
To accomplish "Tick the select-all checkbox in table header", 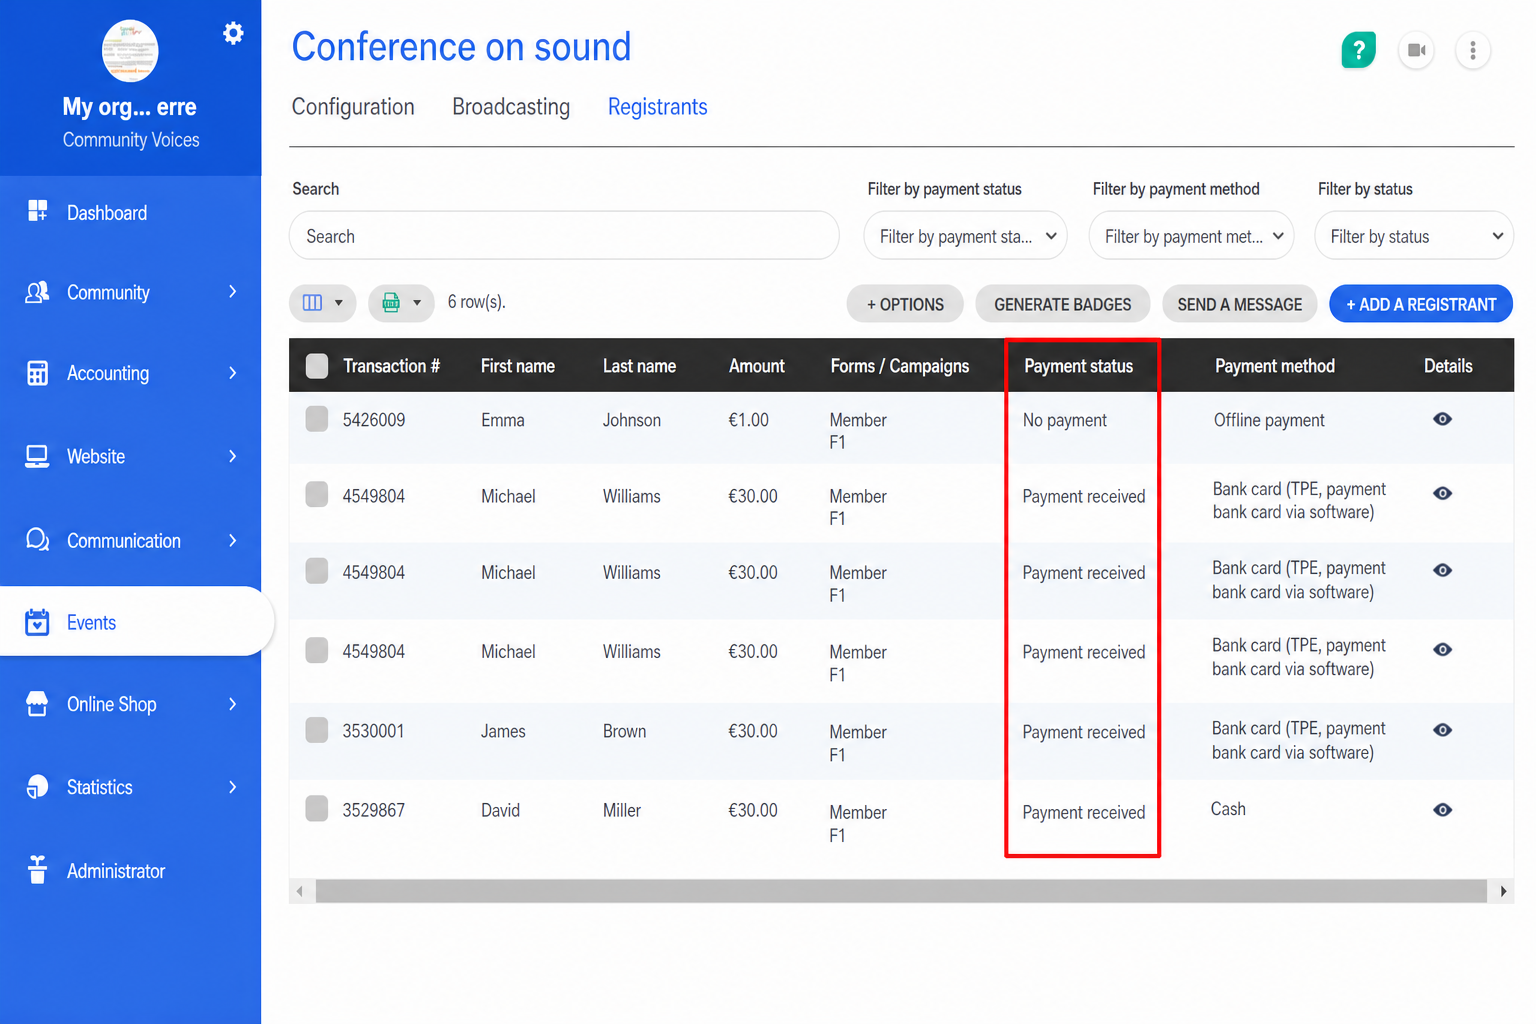I will point(317,366).
